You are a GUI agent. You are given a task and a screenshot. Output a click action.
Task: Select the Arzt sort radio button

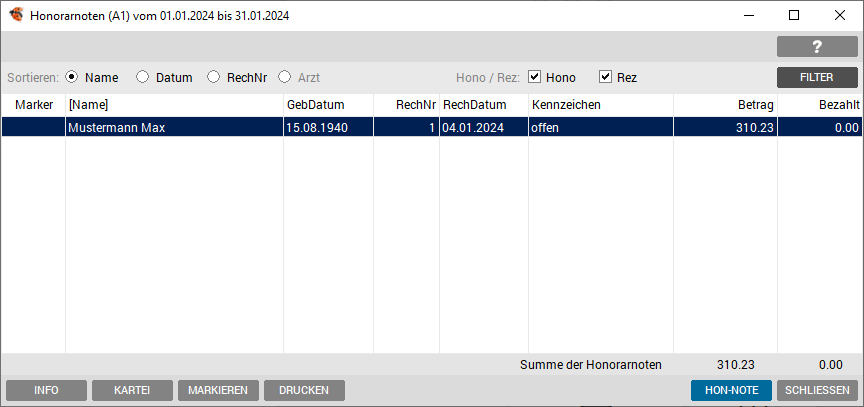click(x=284, y=77)
